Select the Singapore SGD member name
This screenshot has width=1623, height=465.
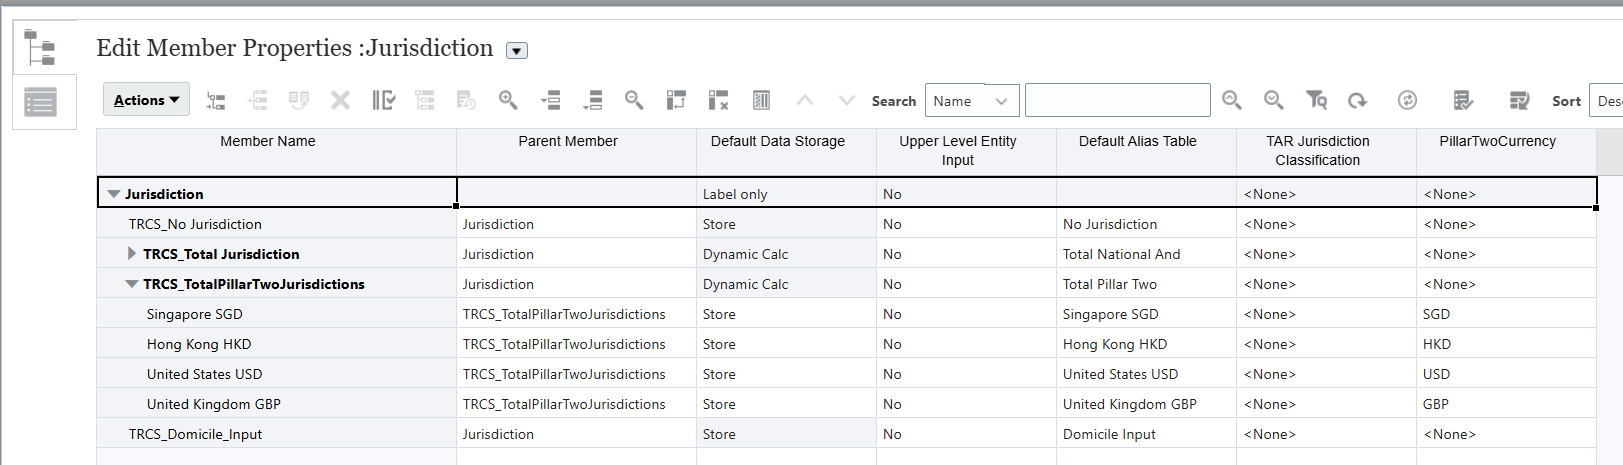(x=195, y=314)
